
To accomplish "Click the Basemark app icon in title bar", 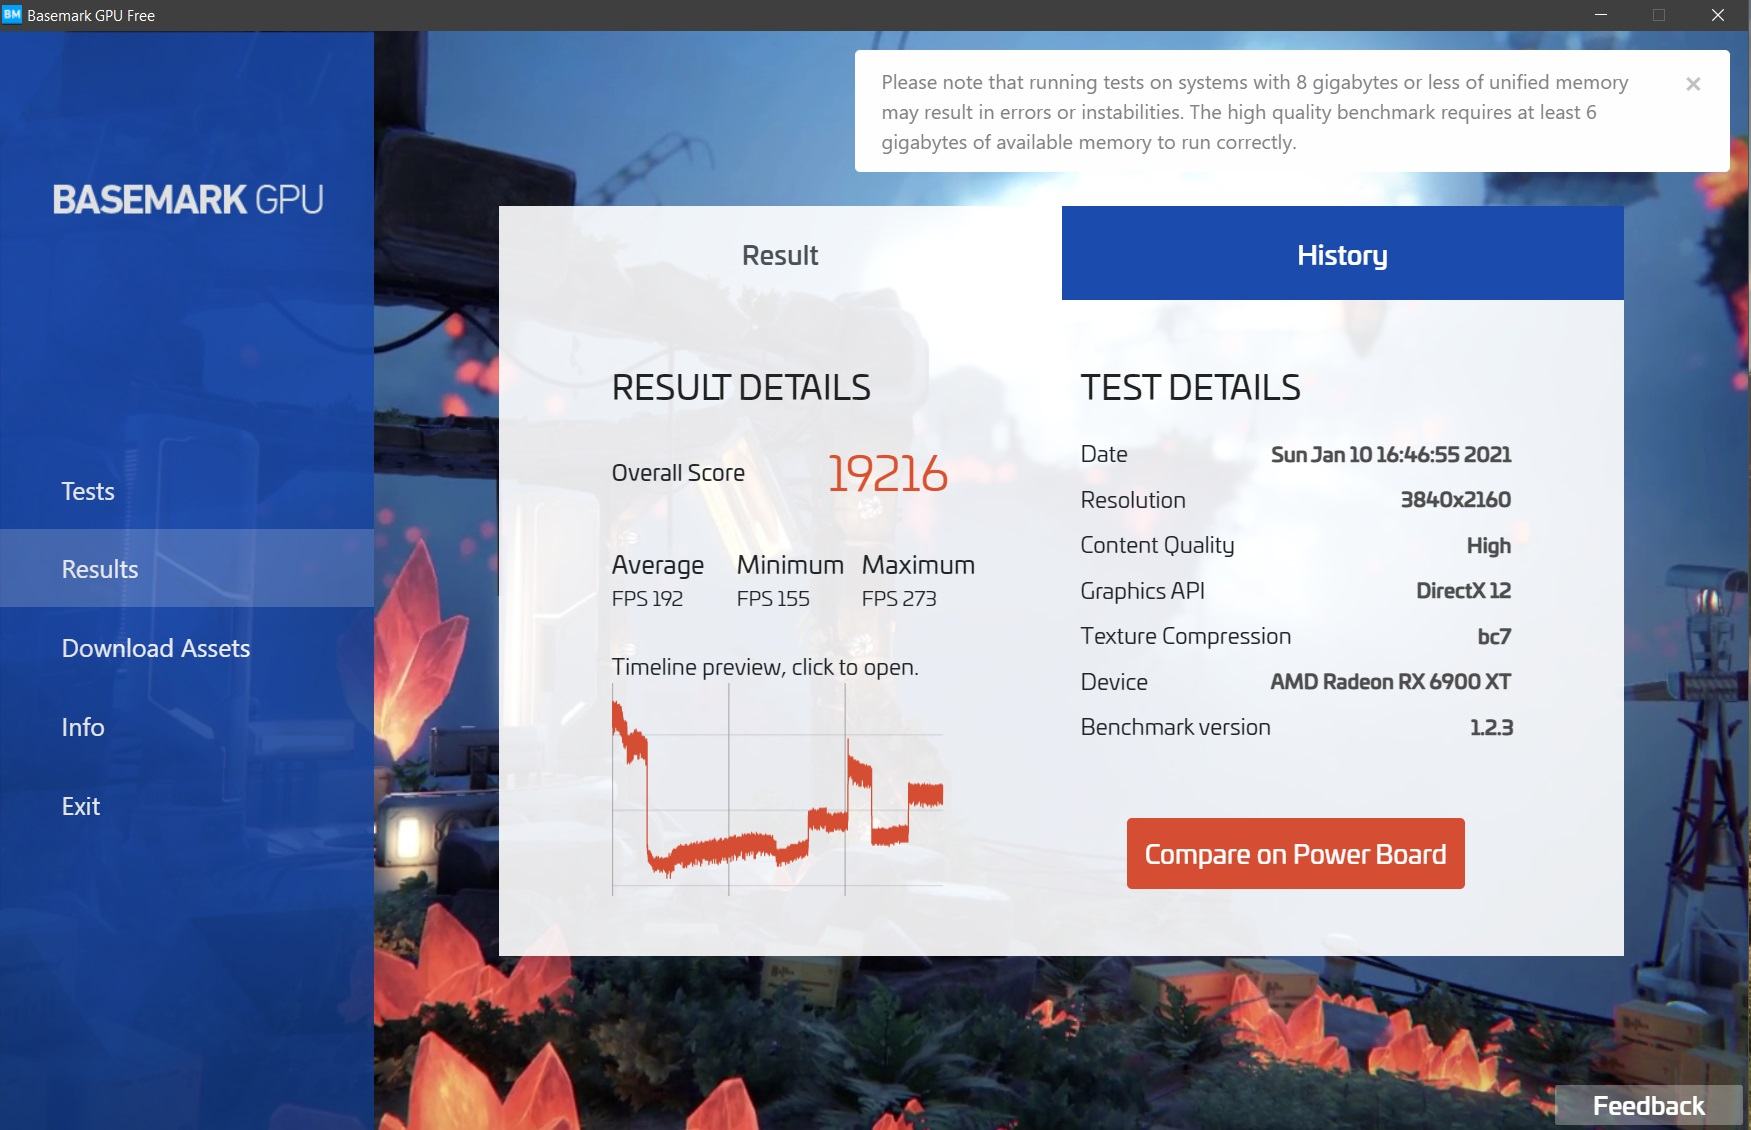I will coord(12,15).
